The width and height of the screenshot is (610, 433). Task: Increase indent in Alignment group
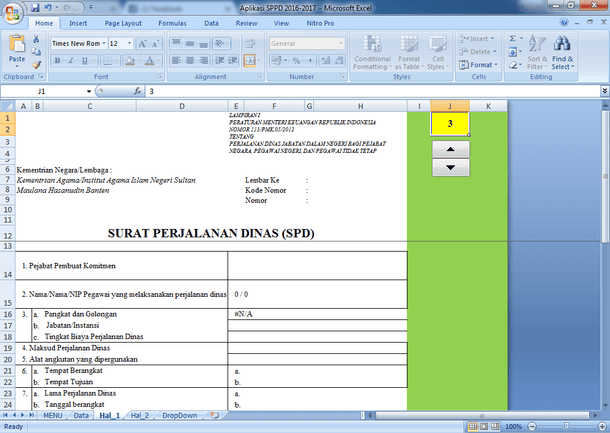pos(233,61)
